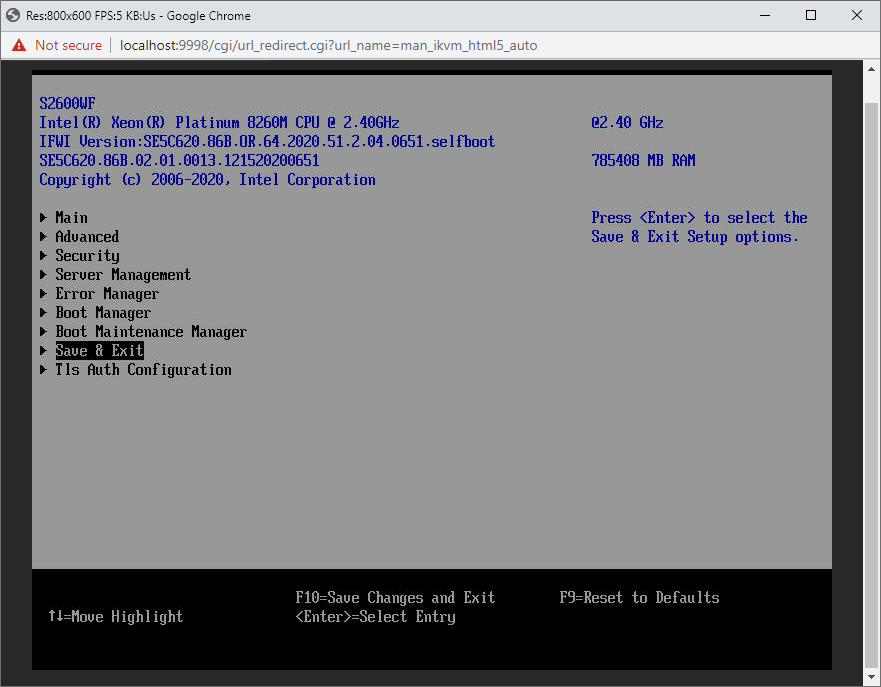
Task: Click the Not secure label
Action: (x=69, y=46)
